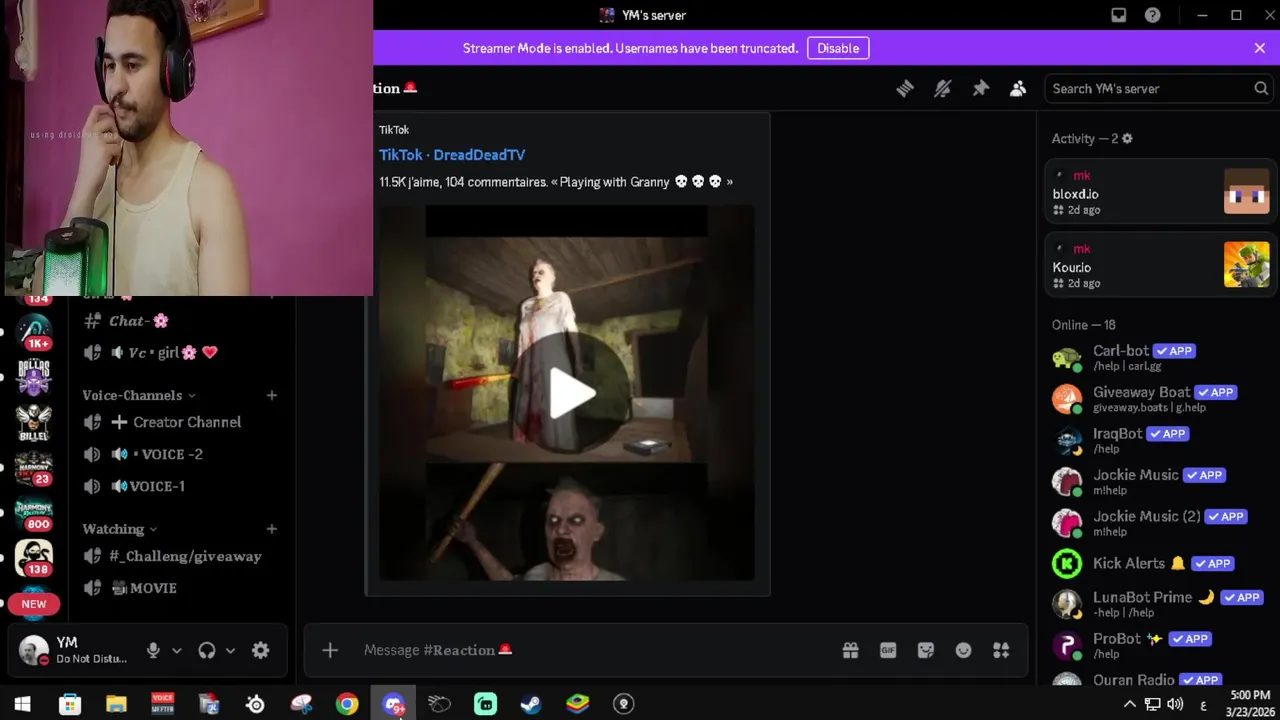
Task: Open the Apps launcher in message bar
Action: (1001, 650)
